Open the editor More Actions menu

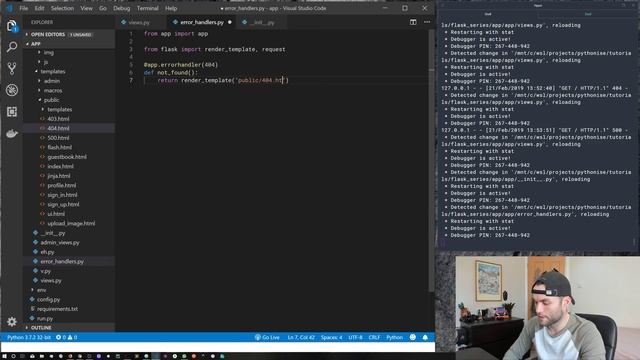pyautogui.click(x=427, y=22)
